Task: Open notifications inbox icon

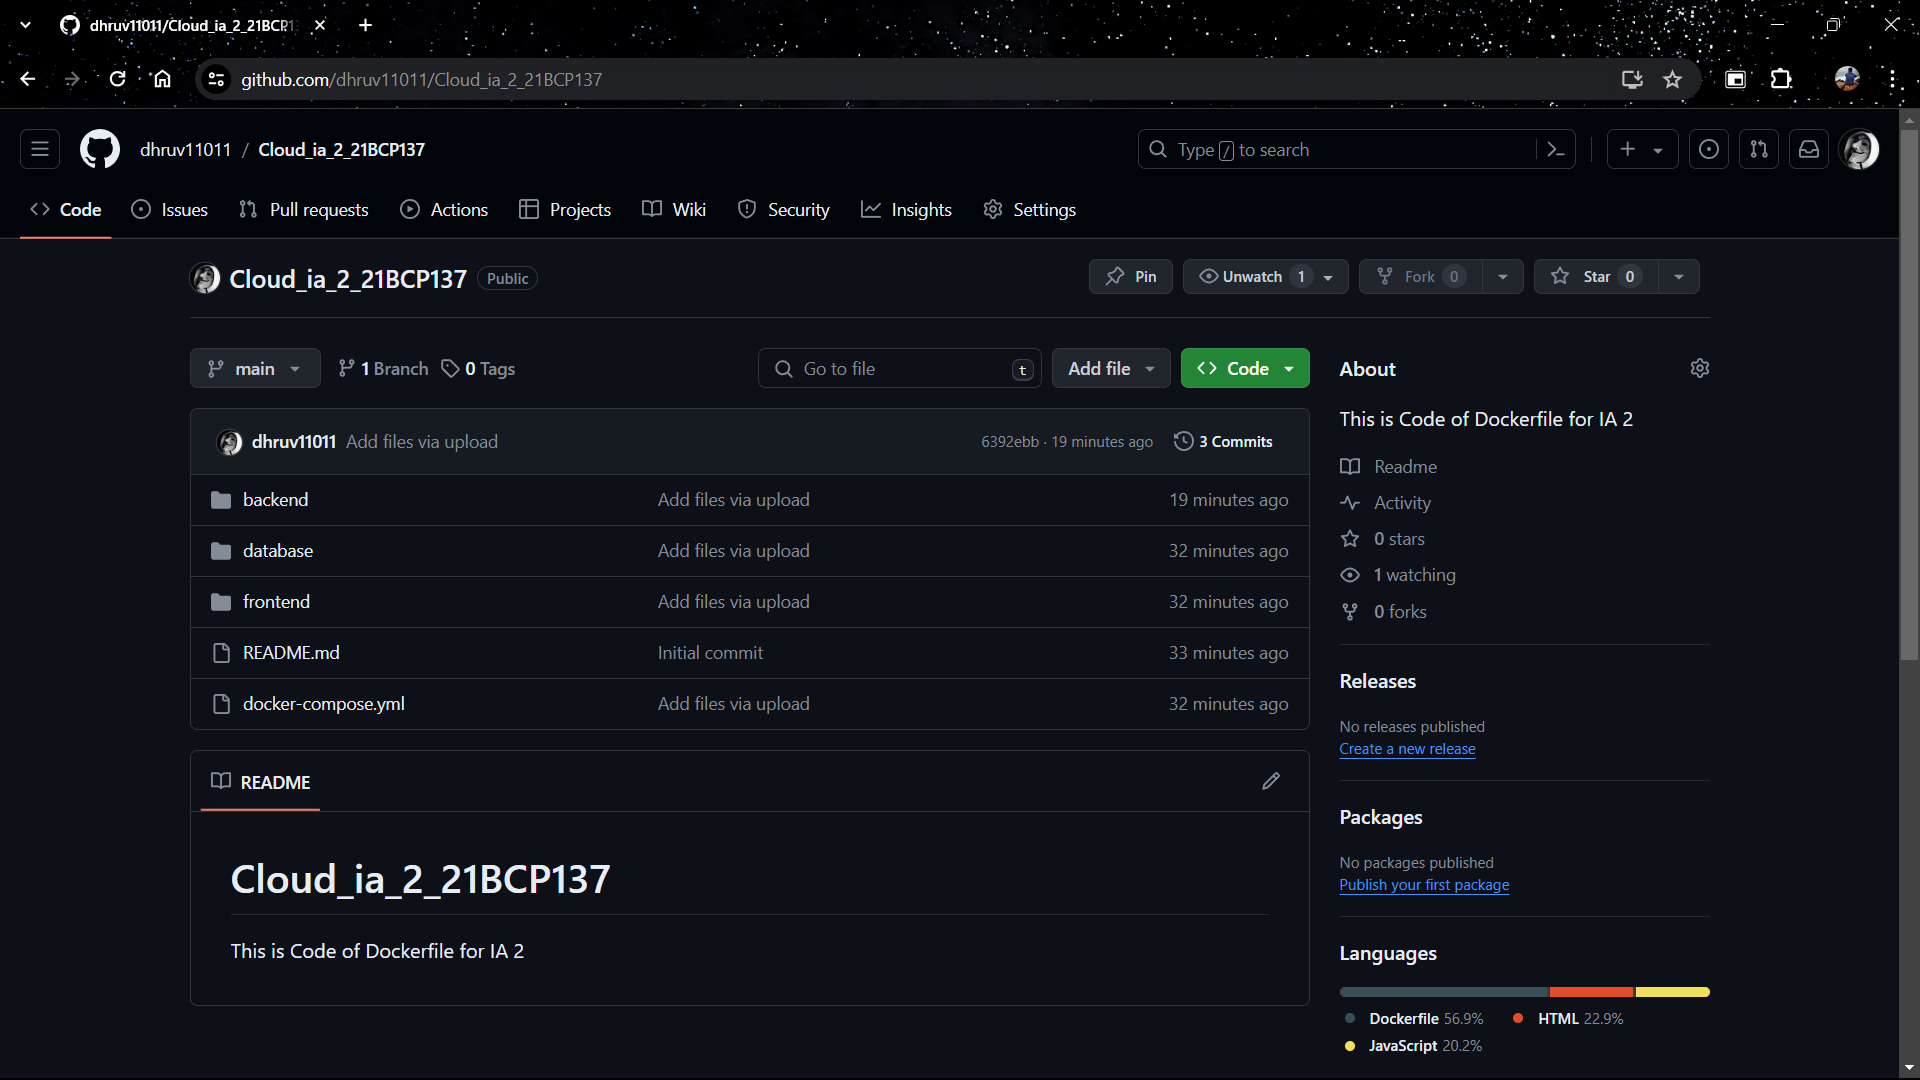Action: point(1809,150)
